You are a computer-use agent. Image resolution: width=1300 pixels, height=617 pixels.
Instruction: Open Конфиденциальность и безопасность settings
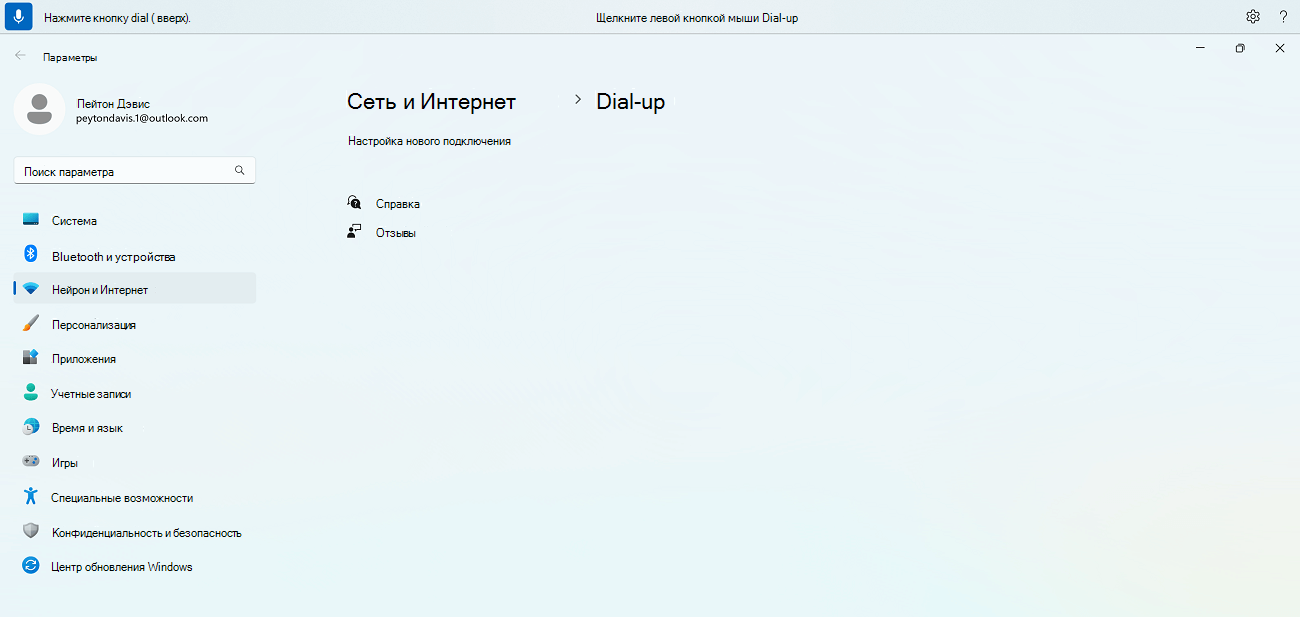coord(135,532)
